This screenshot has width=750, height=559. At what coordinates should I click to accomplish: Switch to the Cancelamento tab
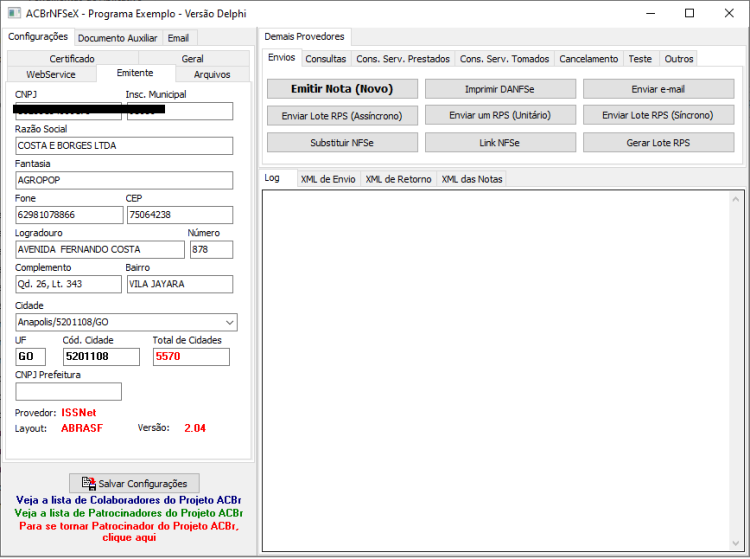pos(588,59)
